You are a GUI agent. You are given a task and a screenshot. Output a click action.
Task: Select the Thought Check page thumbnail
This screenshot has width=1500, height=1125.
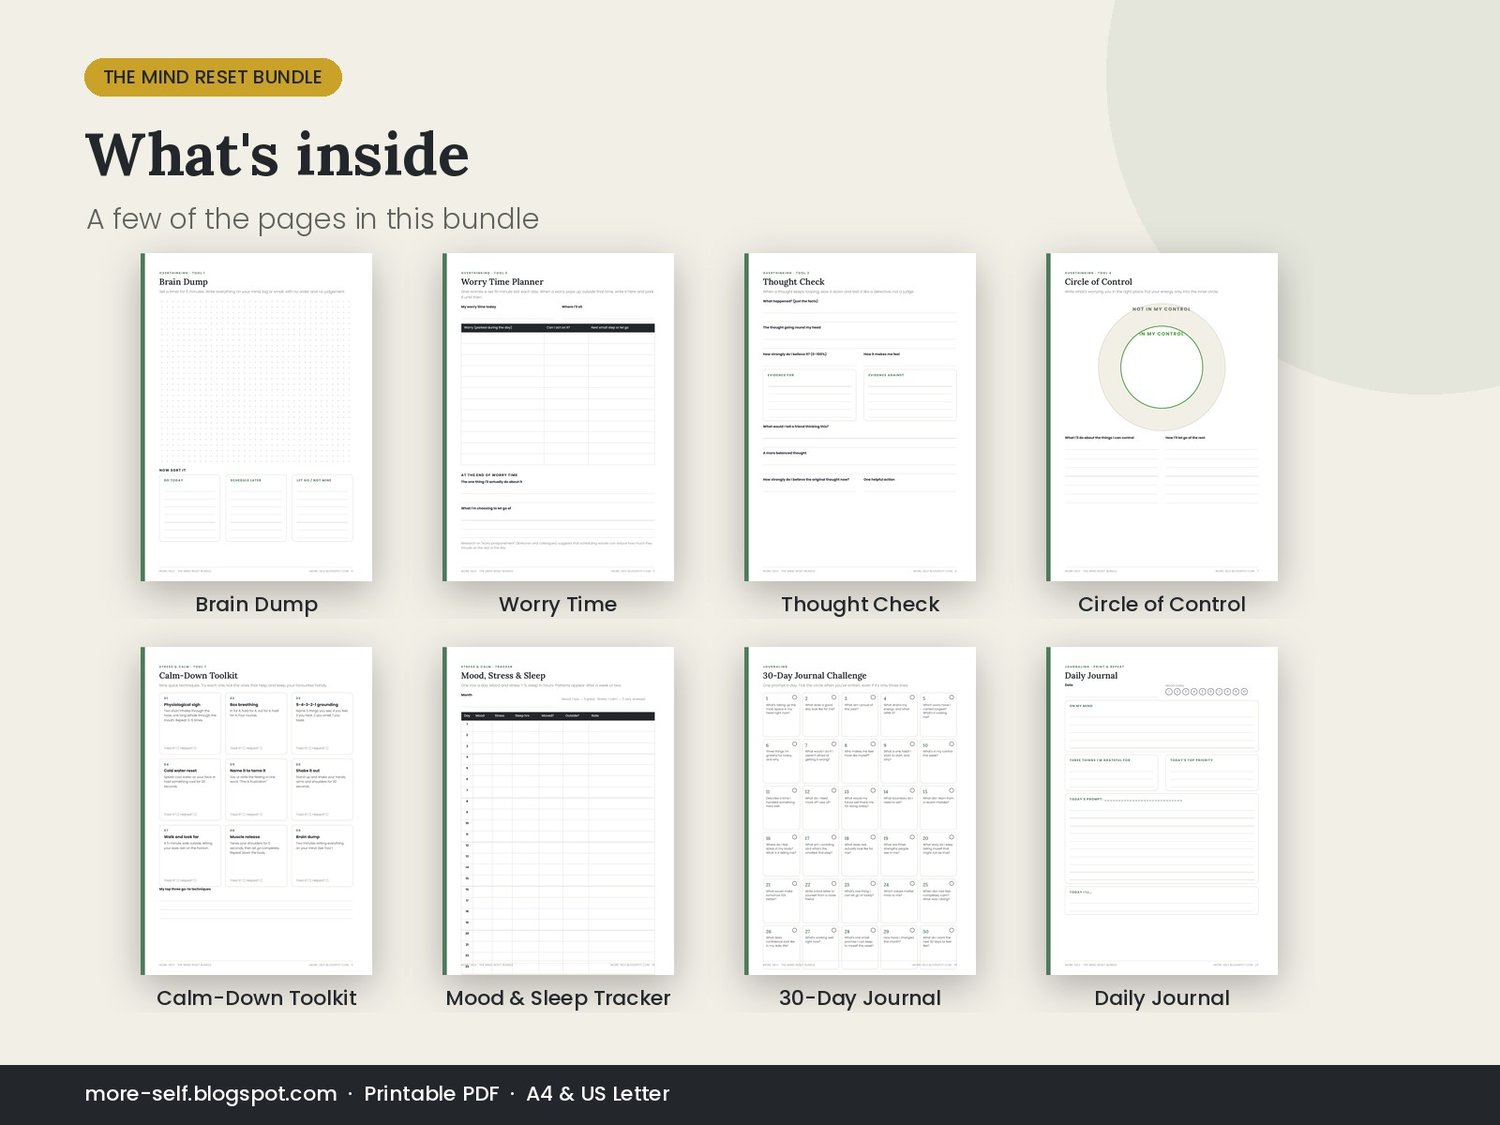click(x=860, y=417)
